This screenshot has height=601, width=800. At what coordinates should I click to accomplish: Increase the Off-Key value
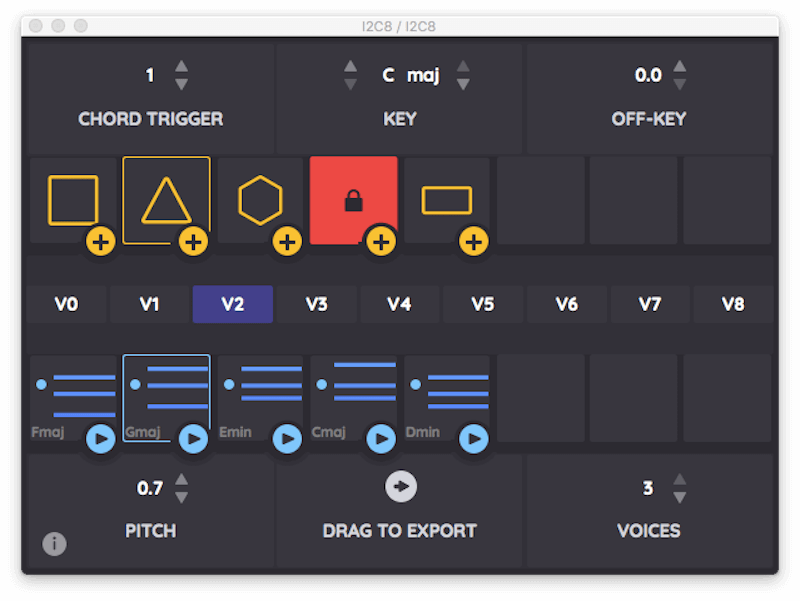pos(680,67)
